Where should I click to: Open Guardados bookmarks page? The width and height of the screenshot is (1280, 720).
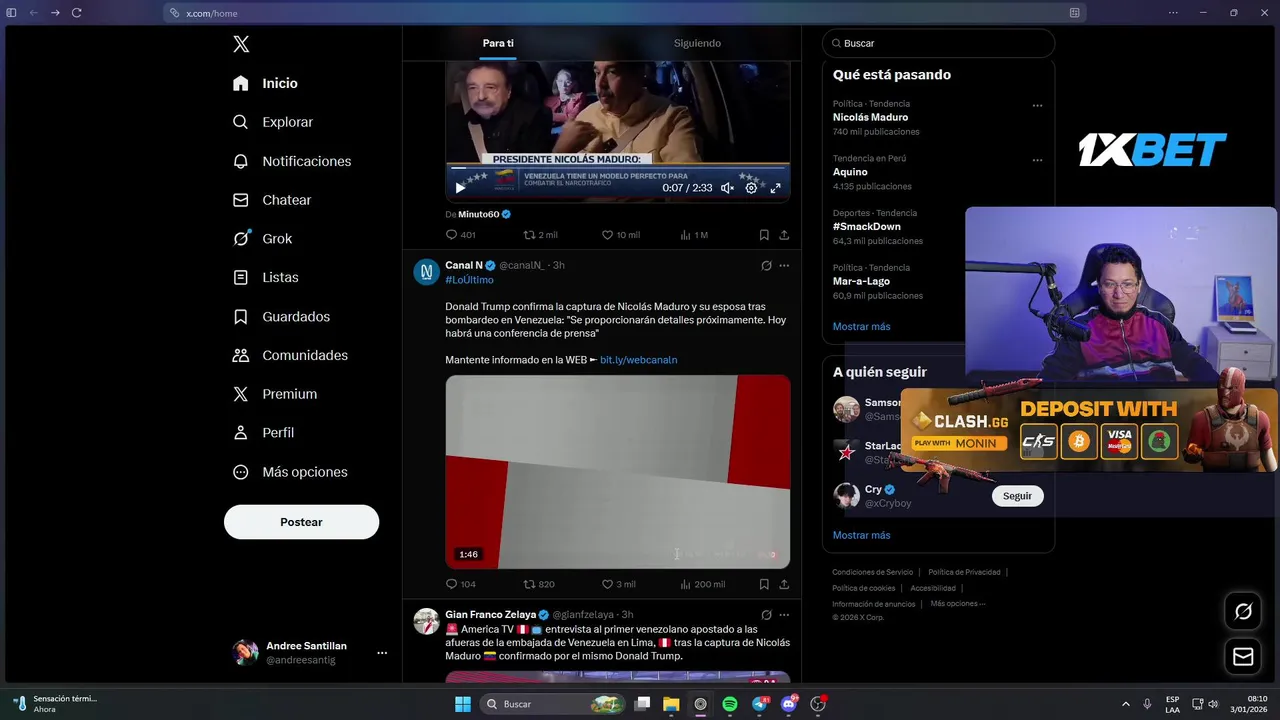pos(282,316)
